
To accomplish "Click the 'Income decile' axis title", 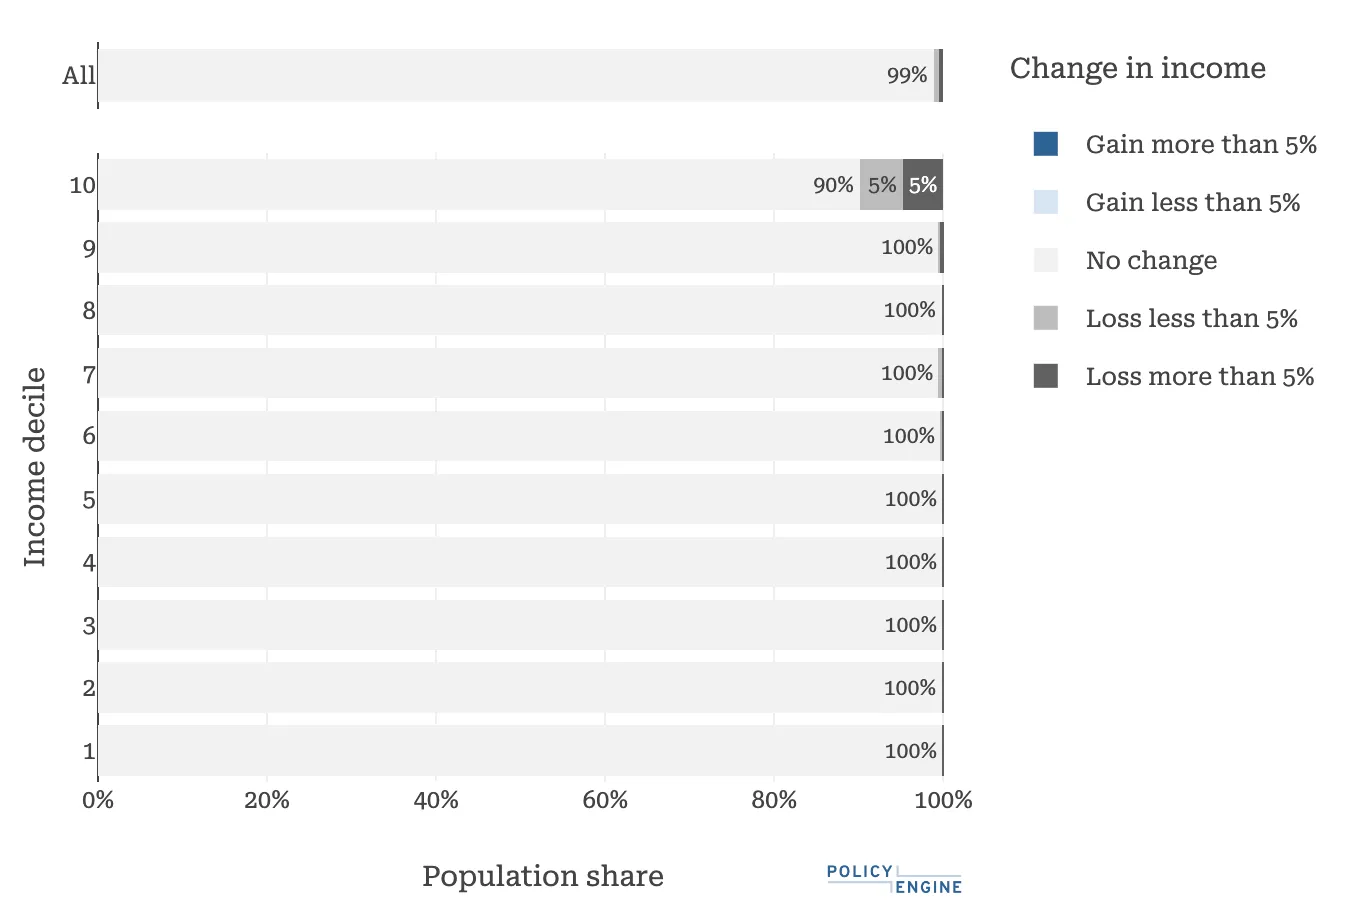I will [x=35, y=467].
